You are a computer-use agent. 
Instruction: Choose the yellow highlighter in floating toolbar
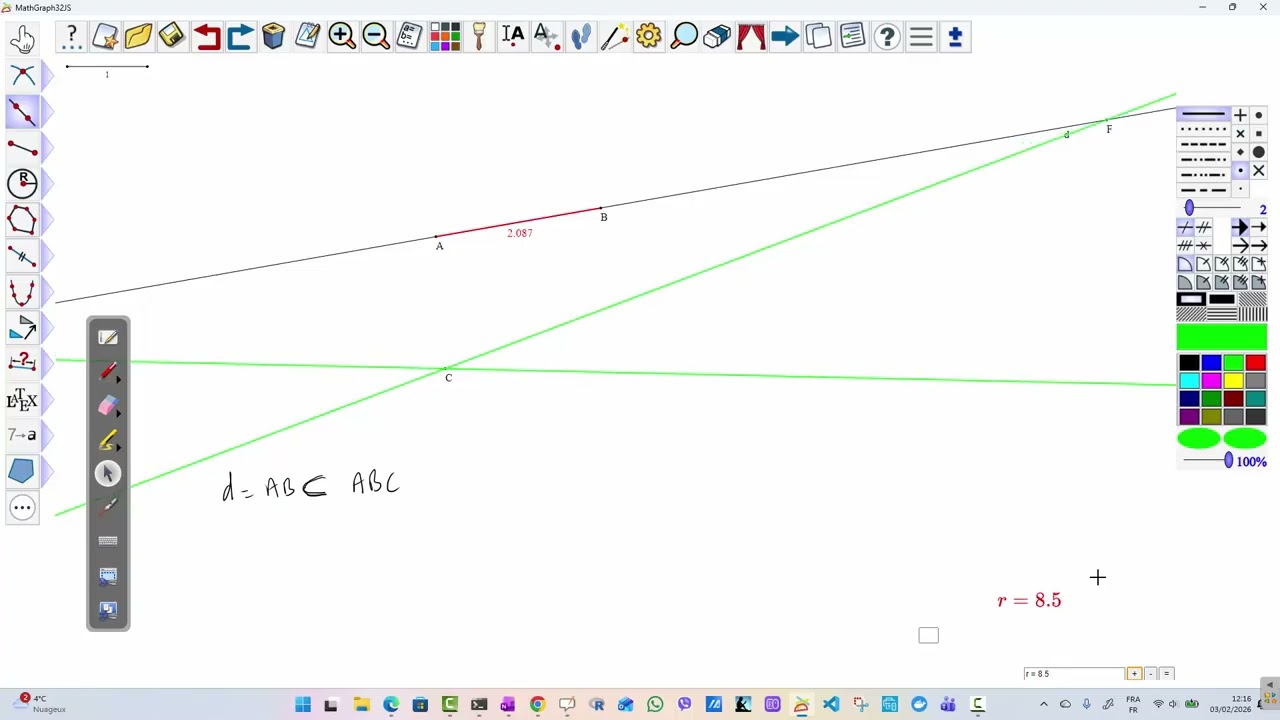[108, 440]
